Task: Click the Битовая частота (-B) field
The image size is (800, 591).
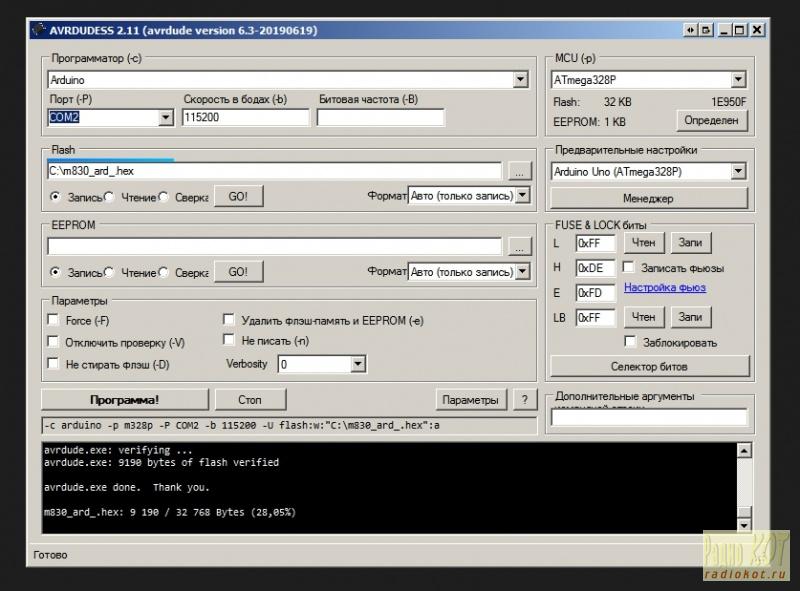Action: coord(381,118)
